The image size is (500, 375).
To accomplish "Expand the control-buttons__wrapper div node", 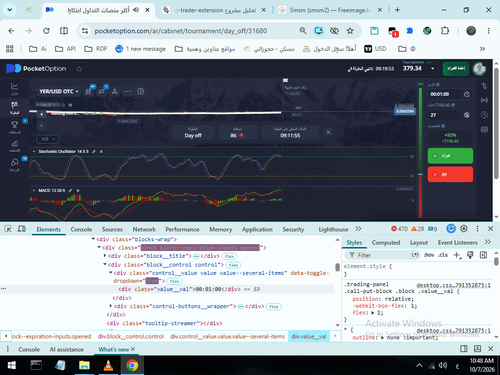I will pyautogui.click(x=111, y=306).
